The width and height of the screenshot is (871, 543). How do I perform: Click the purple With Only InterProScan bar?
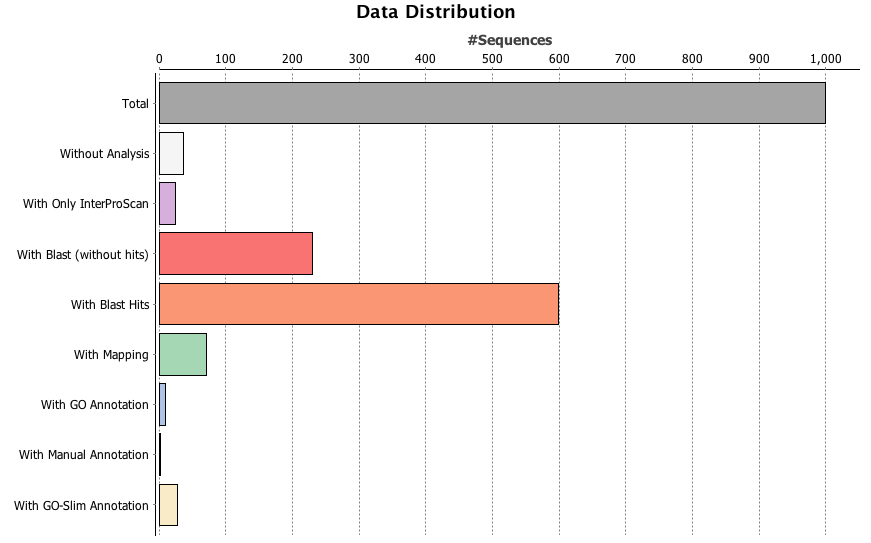click(167, 204)
